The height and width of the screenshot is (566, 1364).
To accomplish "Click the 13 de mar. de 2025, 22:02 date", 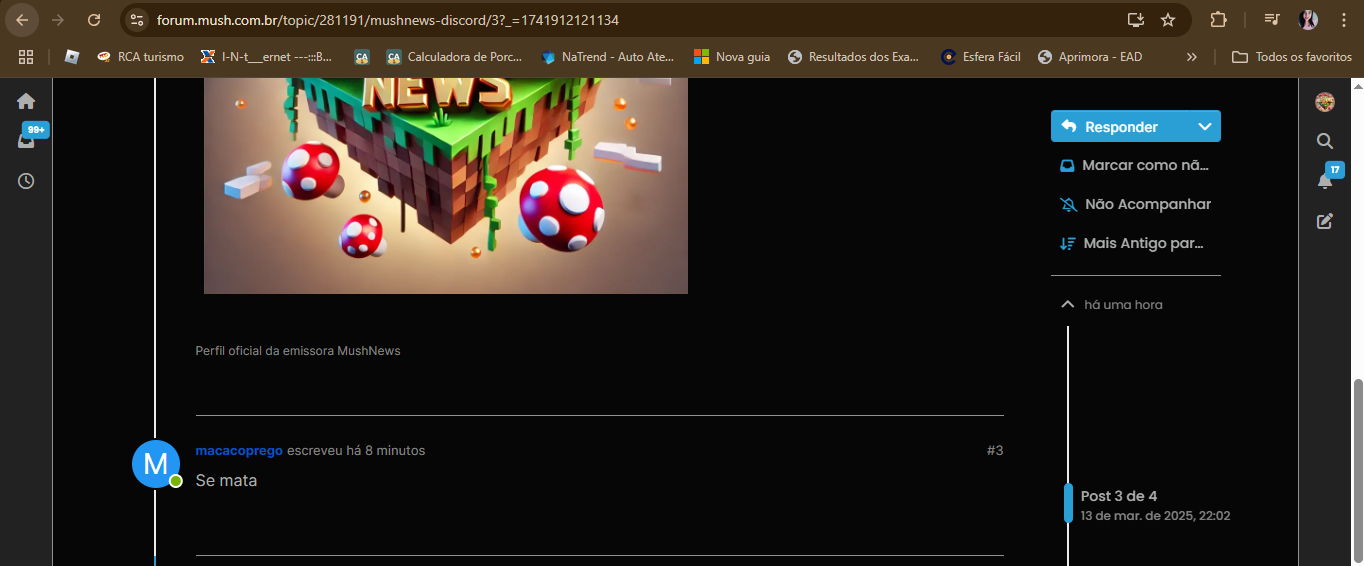I will click(x=1155, y=517).
